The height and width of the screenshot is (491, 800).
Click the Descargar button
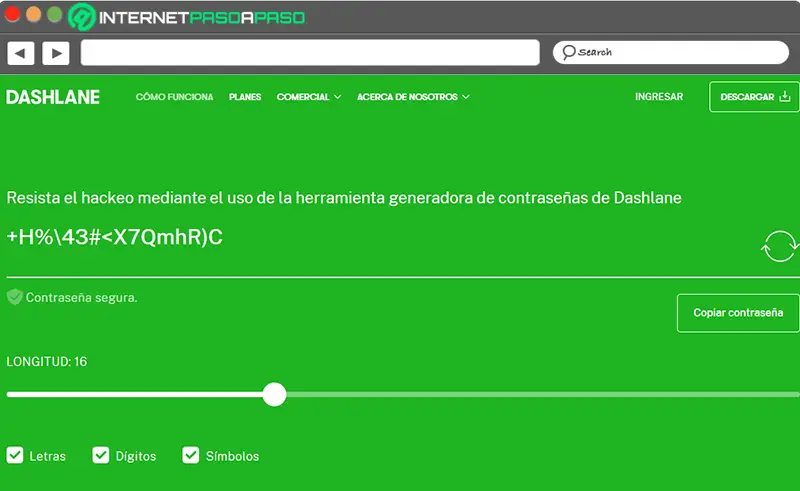point(754,96)
